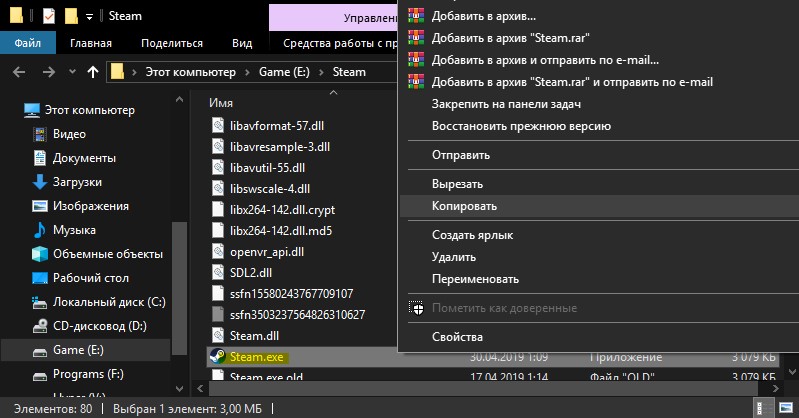Viewport: 799px width, 418px height.
Task: Click Этот компьютер in the address breadcrumb
Action: (x=191, y=72)
